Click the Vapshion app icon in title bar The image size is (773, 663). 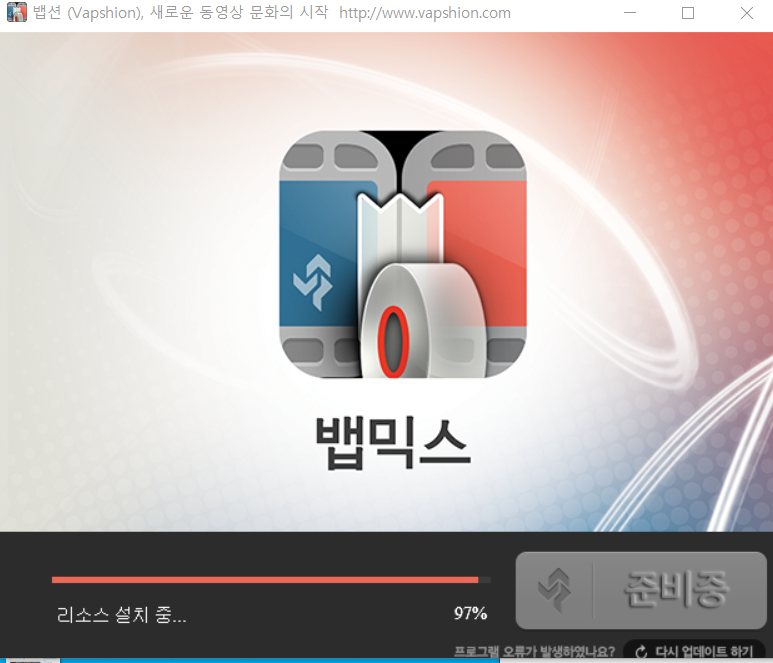click(x=17, y=12)
